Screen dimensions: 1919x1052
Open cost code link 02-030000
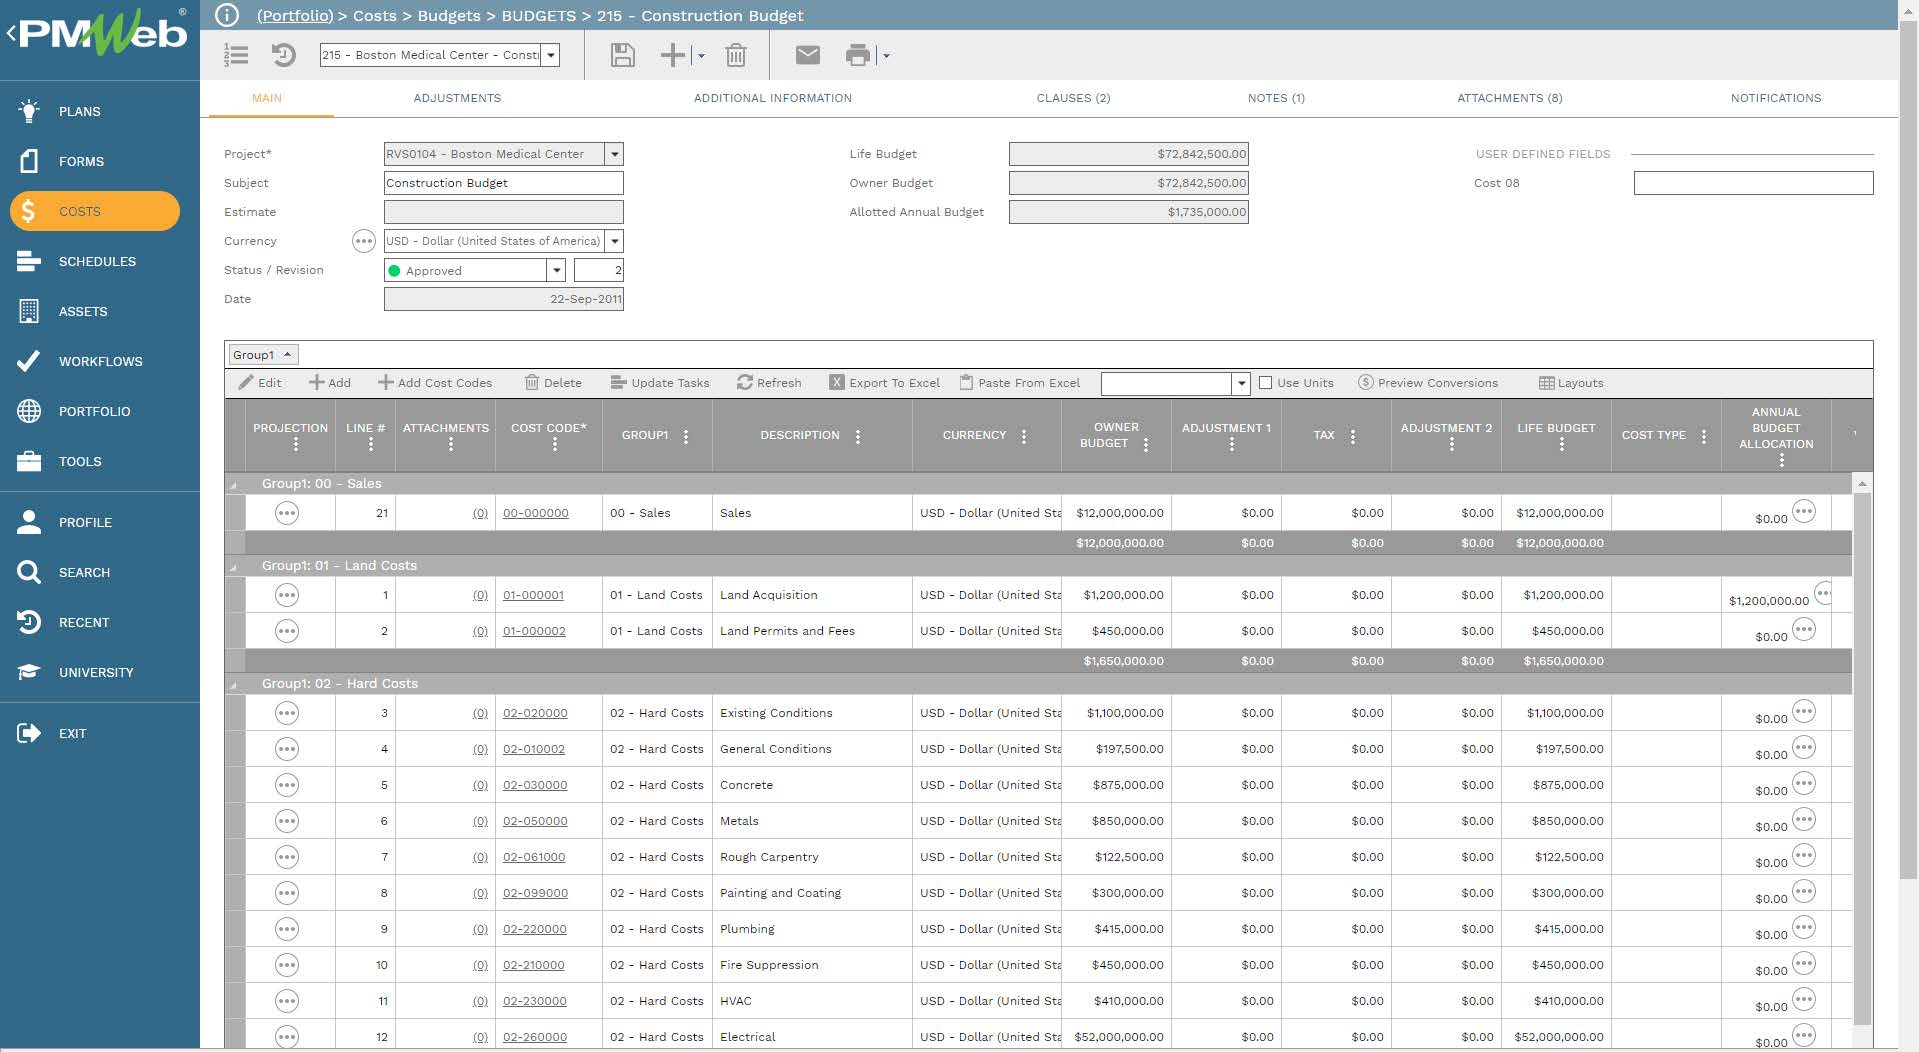(x=535, y=785)
